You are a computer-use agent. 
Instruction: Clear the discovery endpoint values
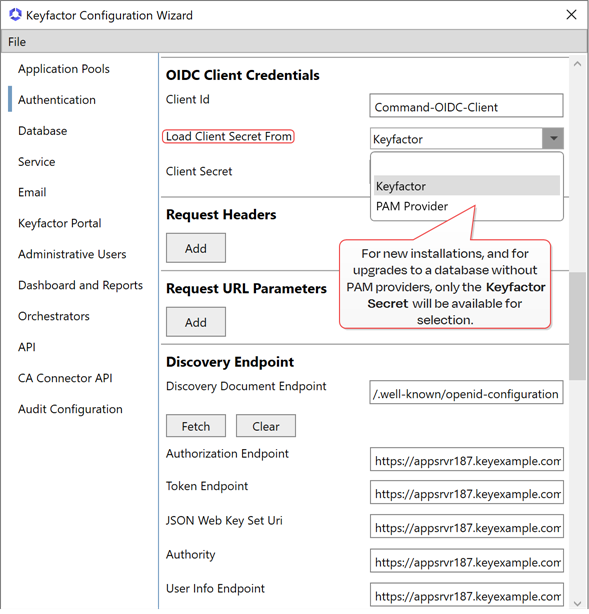click(266, 426)
